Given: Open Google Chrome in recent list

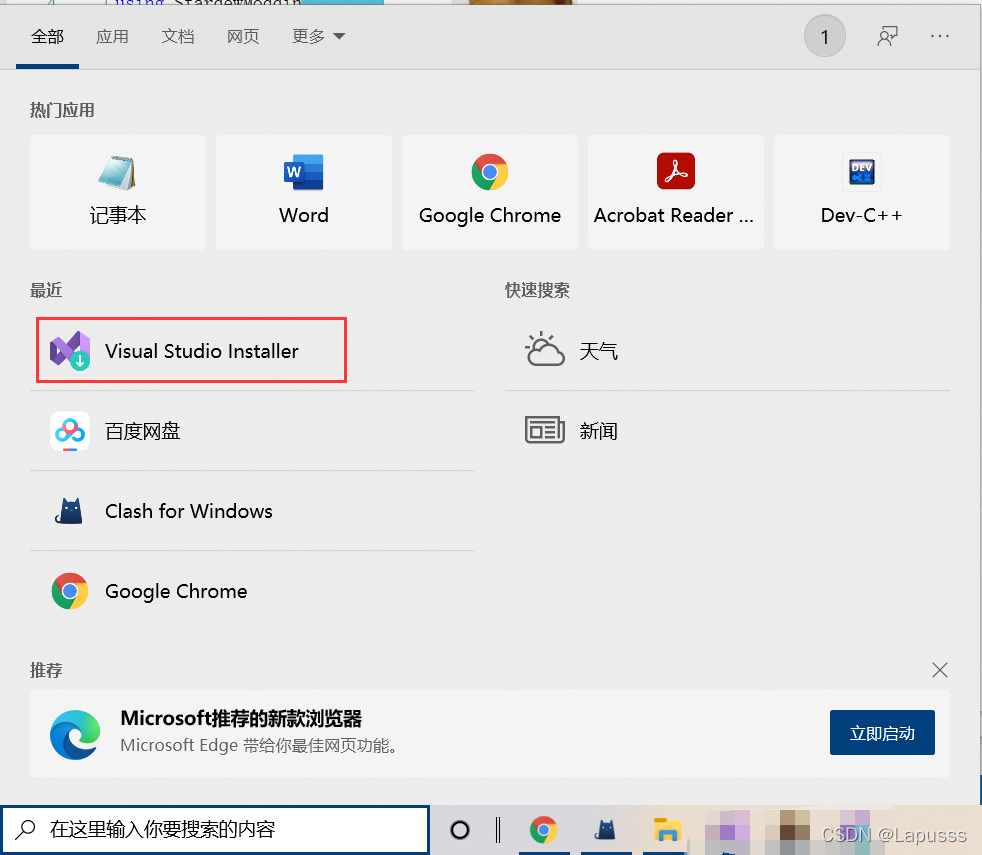Looking at the screenshot, I should coord(252,591).
